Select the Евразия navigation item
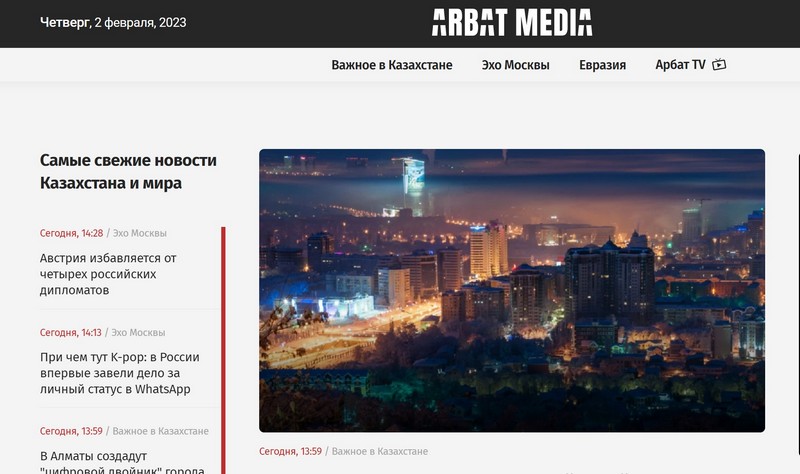 (602, 65)
